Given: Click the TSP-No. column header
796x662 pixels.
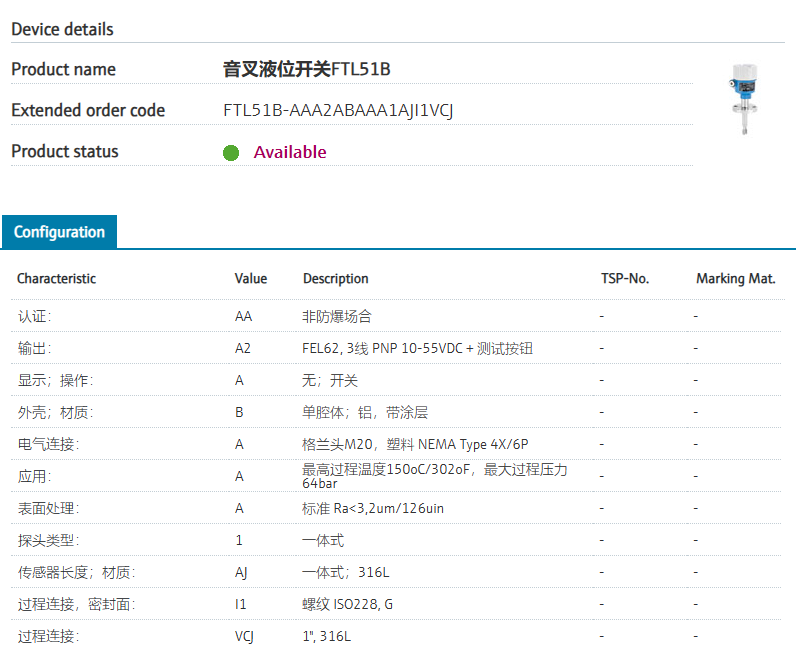Looking at the screenshot, I should pos(625,279).
